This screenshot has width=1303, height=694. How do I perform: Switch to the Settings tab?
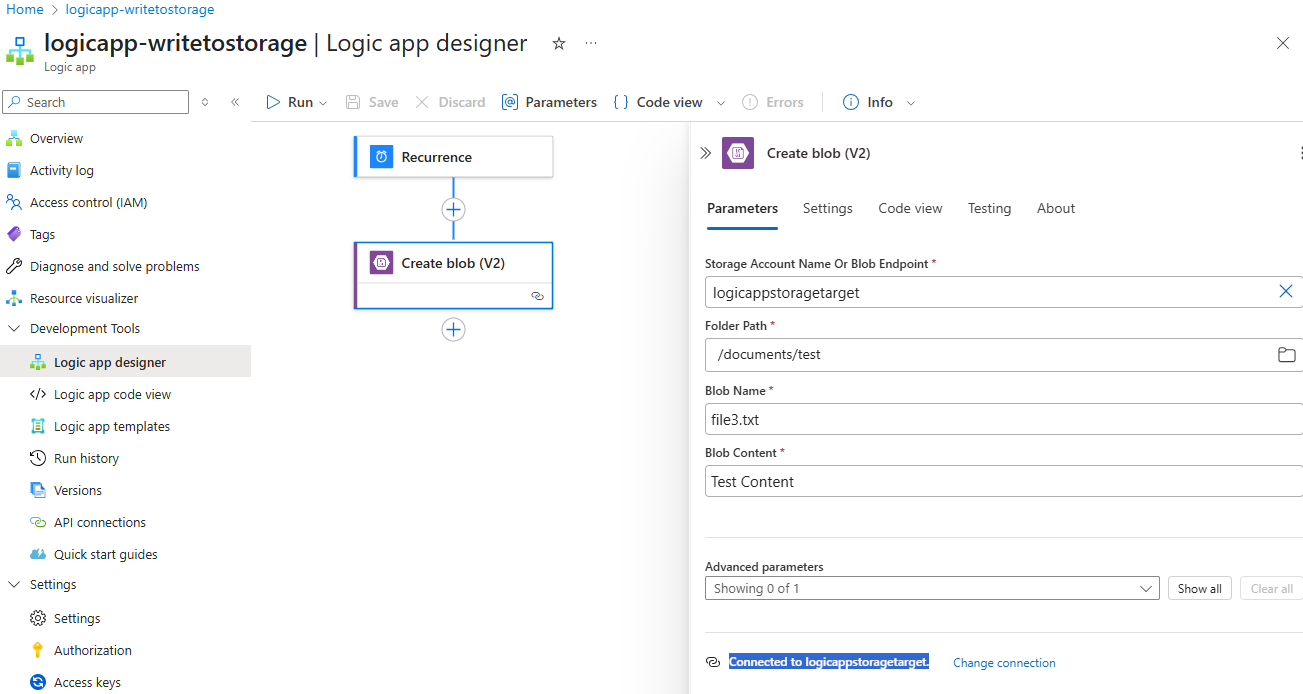click(x=827, y=209)
